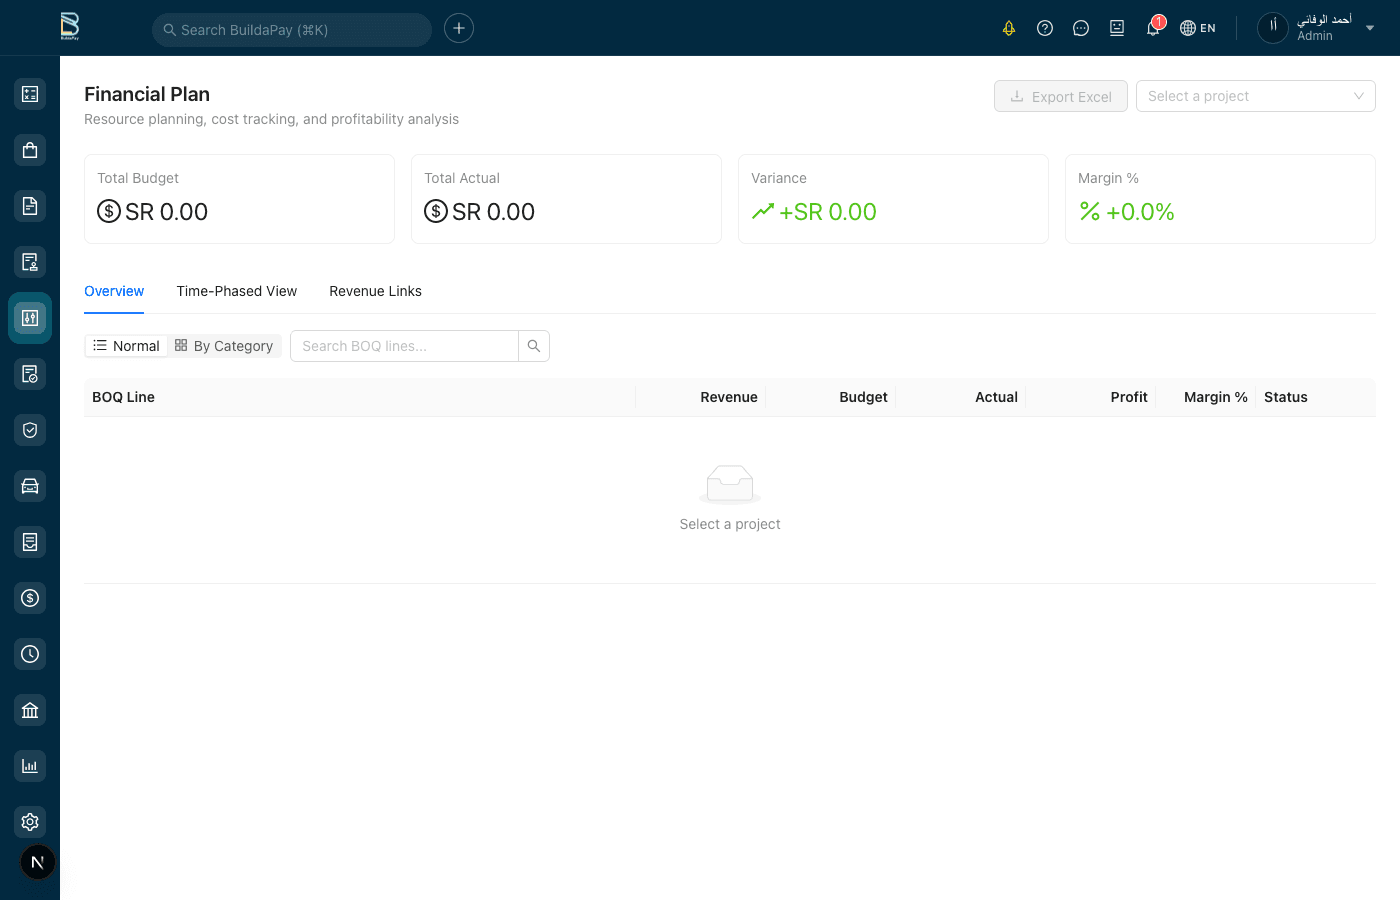Screen dimensions: 1400x900
Task: Open the Select a project dropdown
Action: coord(1255,95)
